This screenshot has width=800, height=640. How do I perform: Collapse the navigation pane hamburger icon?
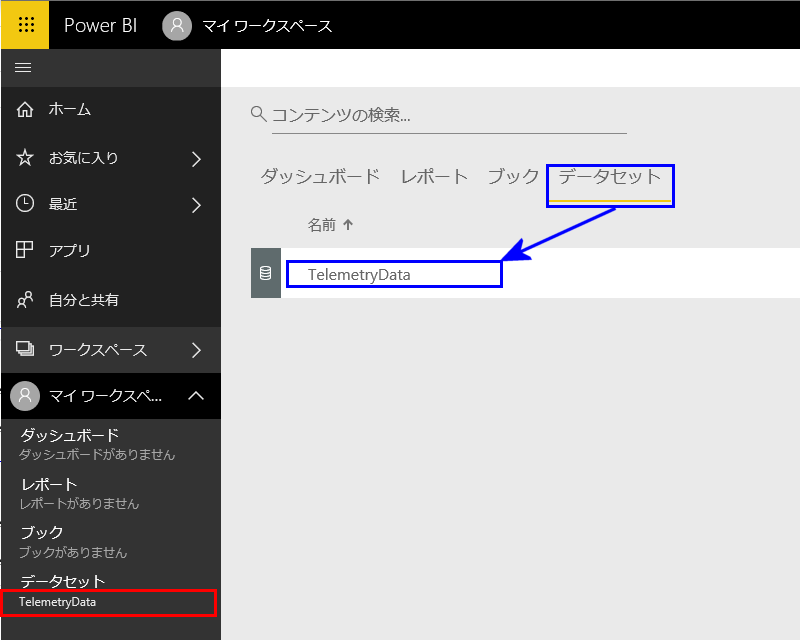(x=23, y=67)
